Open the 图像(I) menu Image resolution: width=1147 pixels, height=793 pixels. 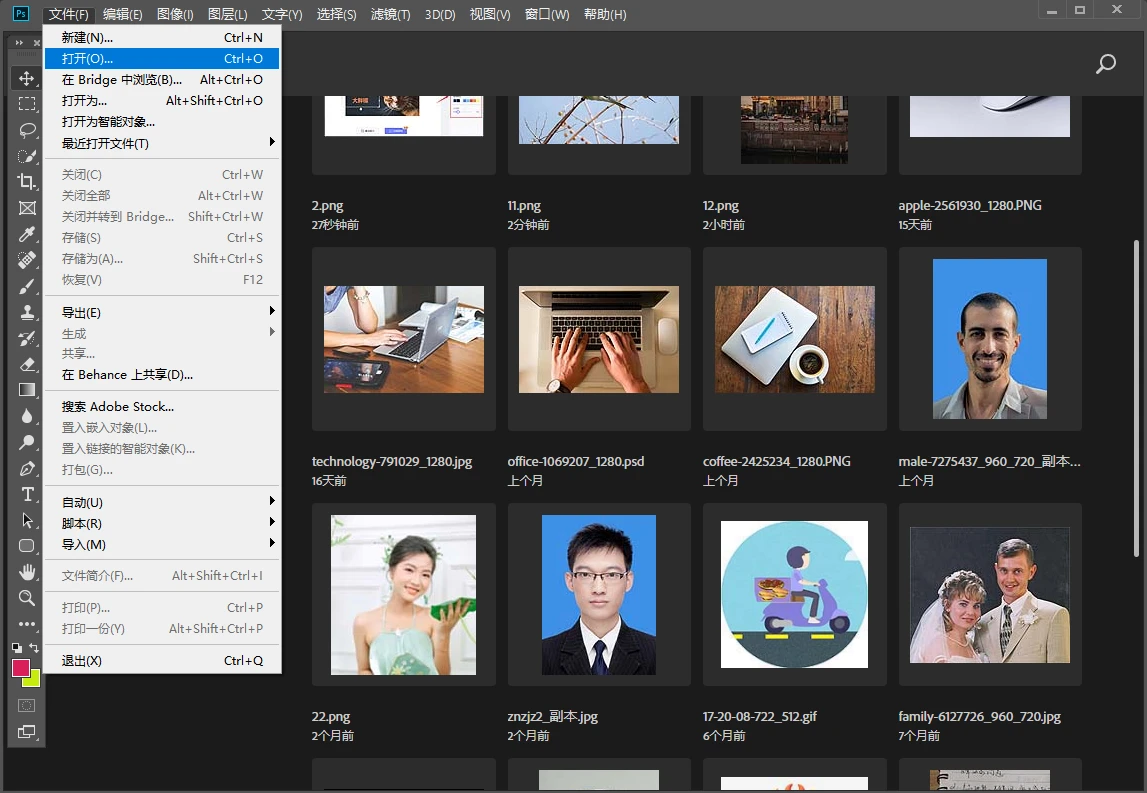[x=175, y=15]
